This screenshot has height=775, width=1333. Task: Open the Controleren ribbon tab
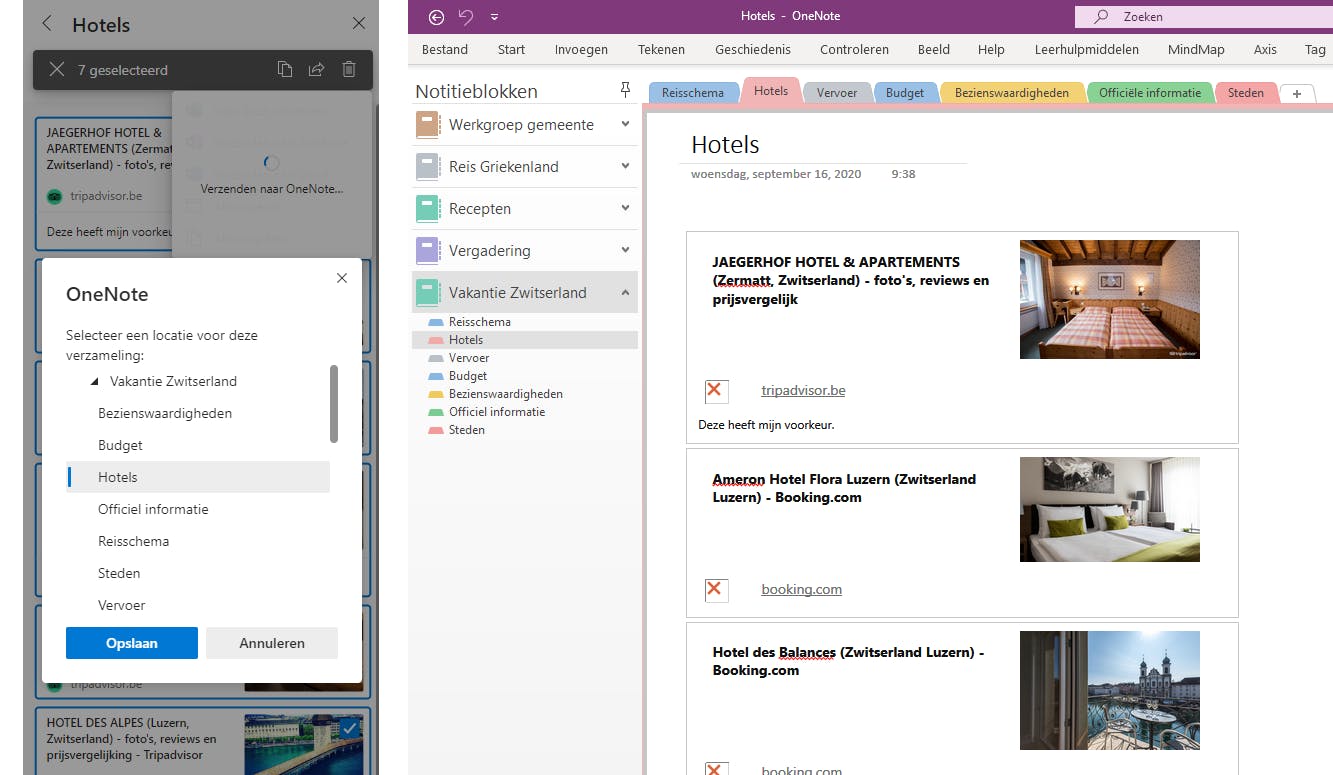(x=854, y=49)
